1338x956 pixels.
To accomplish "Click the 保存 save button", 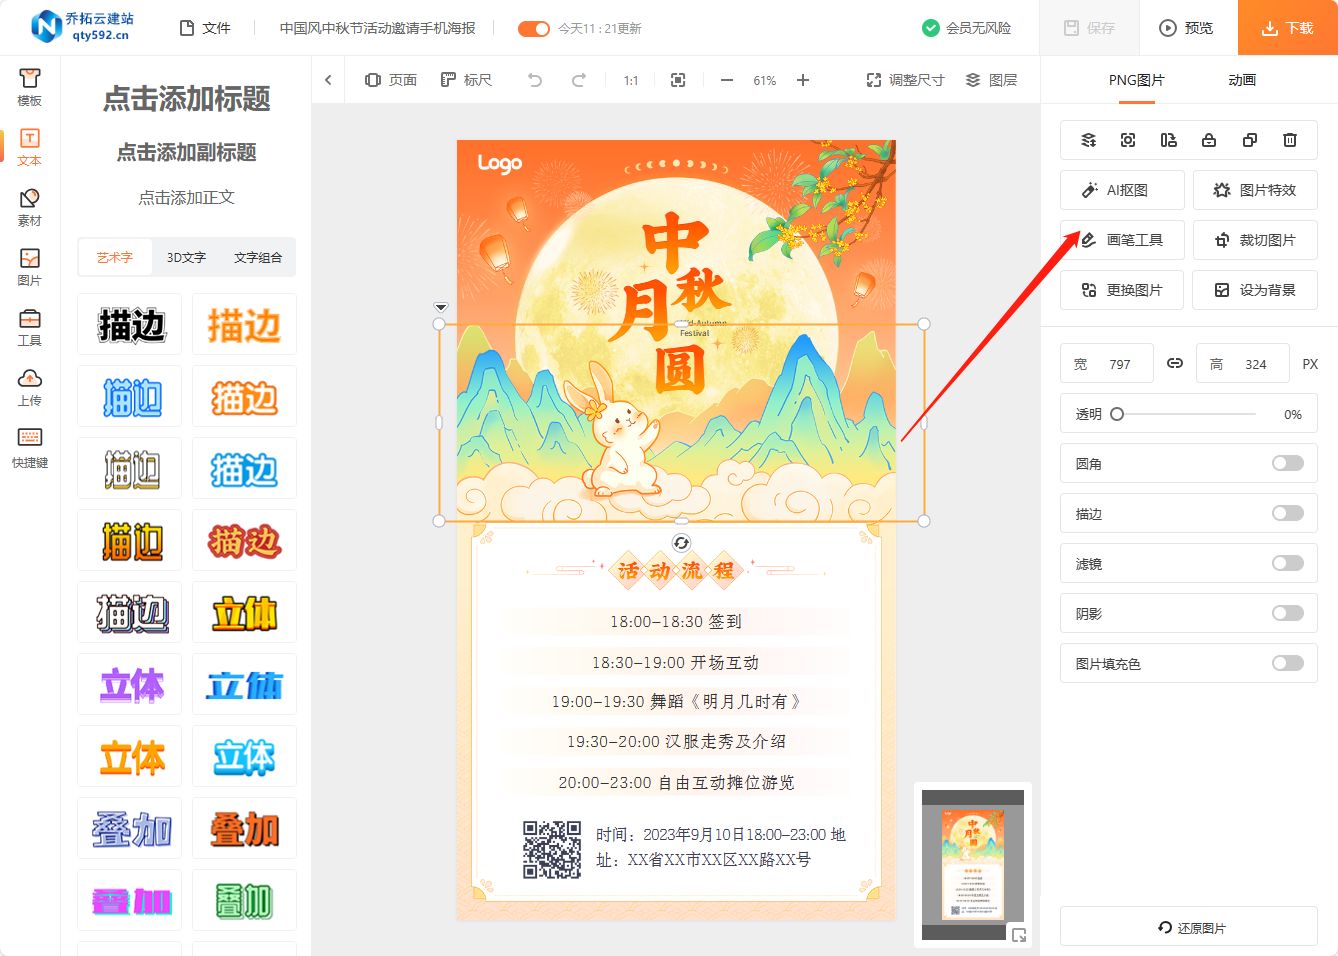I will tap(1090, 28).
